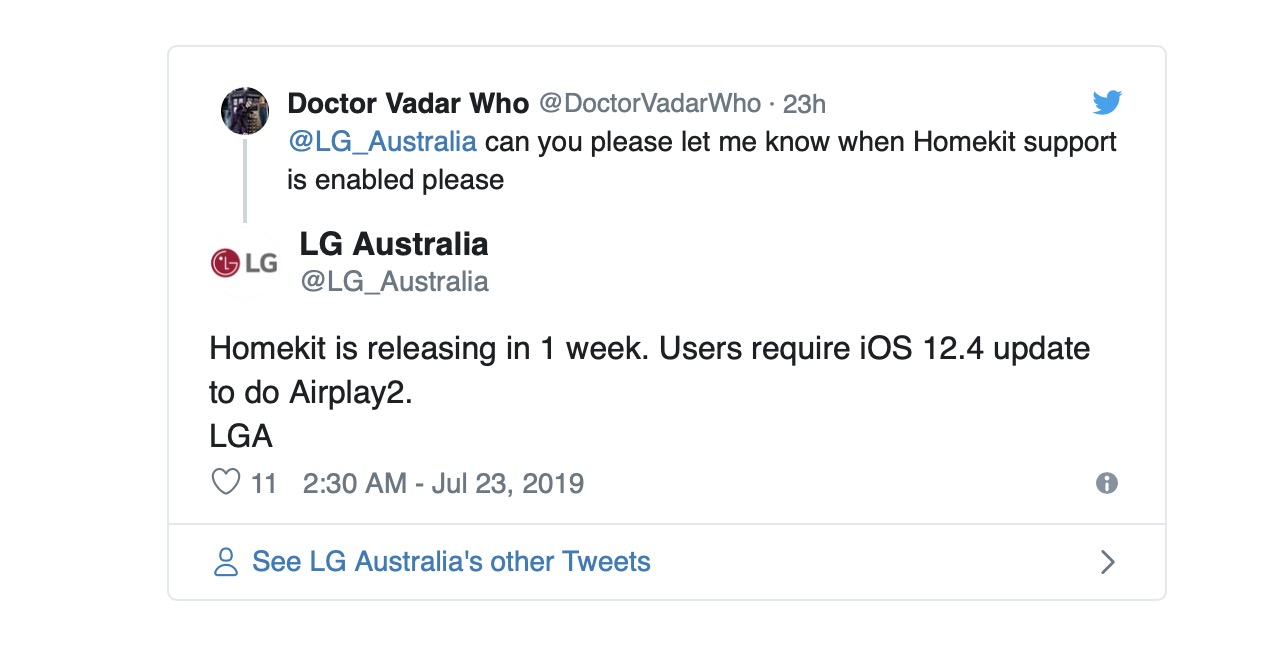Expand the right chevron arrow

coord(1107,562)
